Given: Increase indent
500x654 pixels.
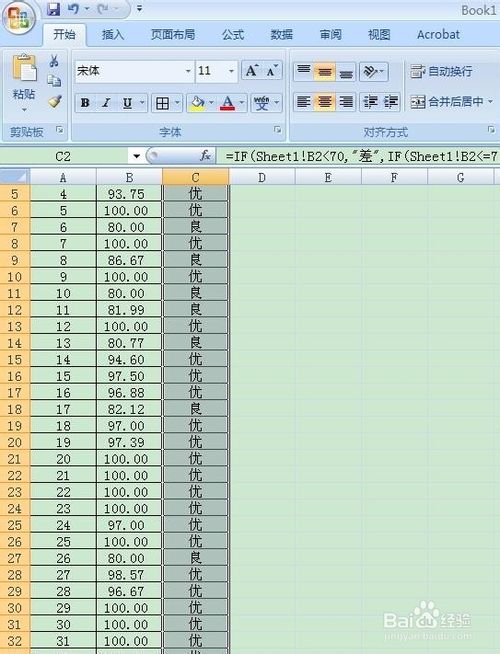Looking at the screenshot, I should click(390, 102).
